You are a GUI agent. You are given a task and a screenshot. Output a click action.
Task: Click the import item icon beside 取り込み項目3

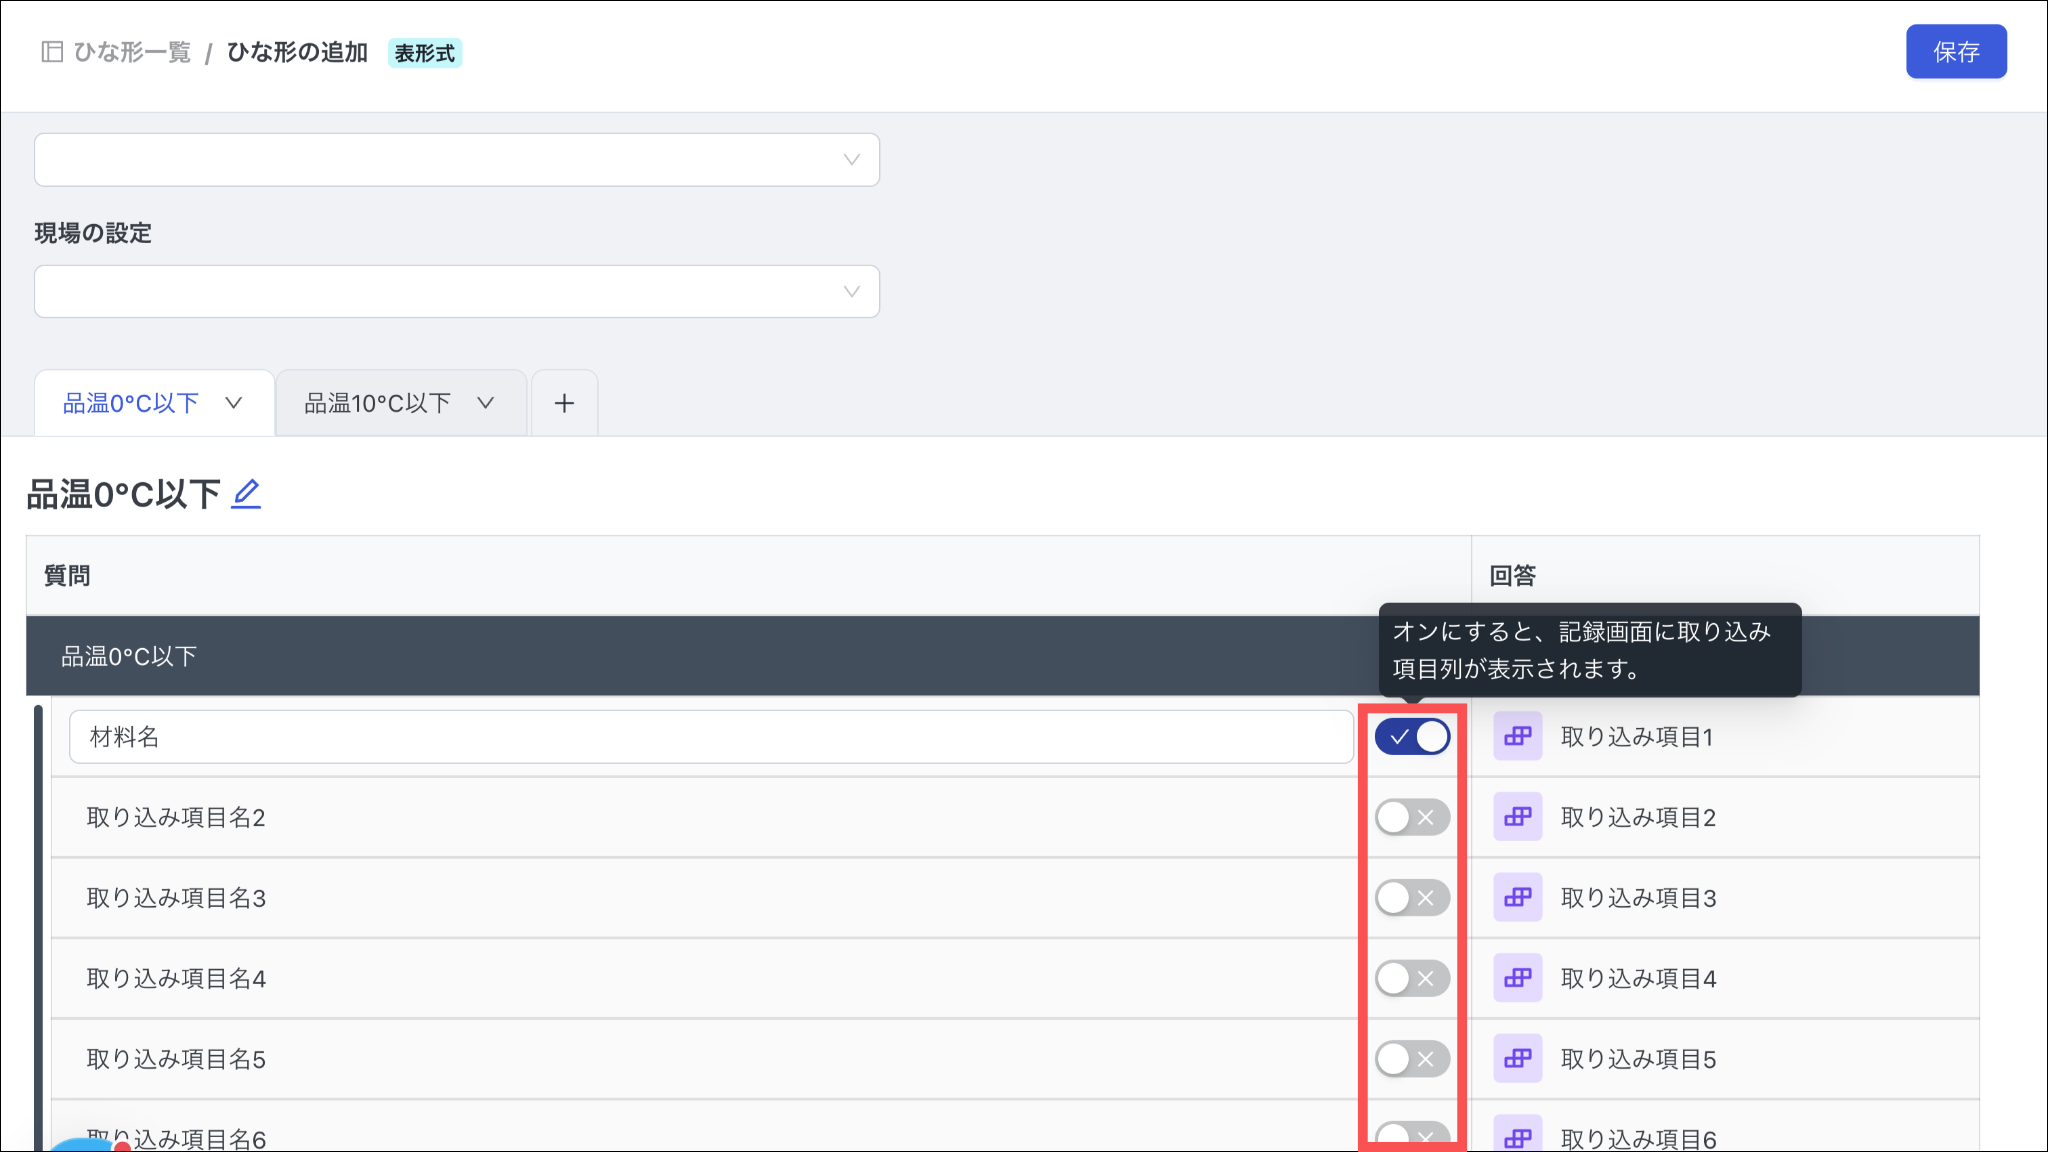coord(1517,898)
